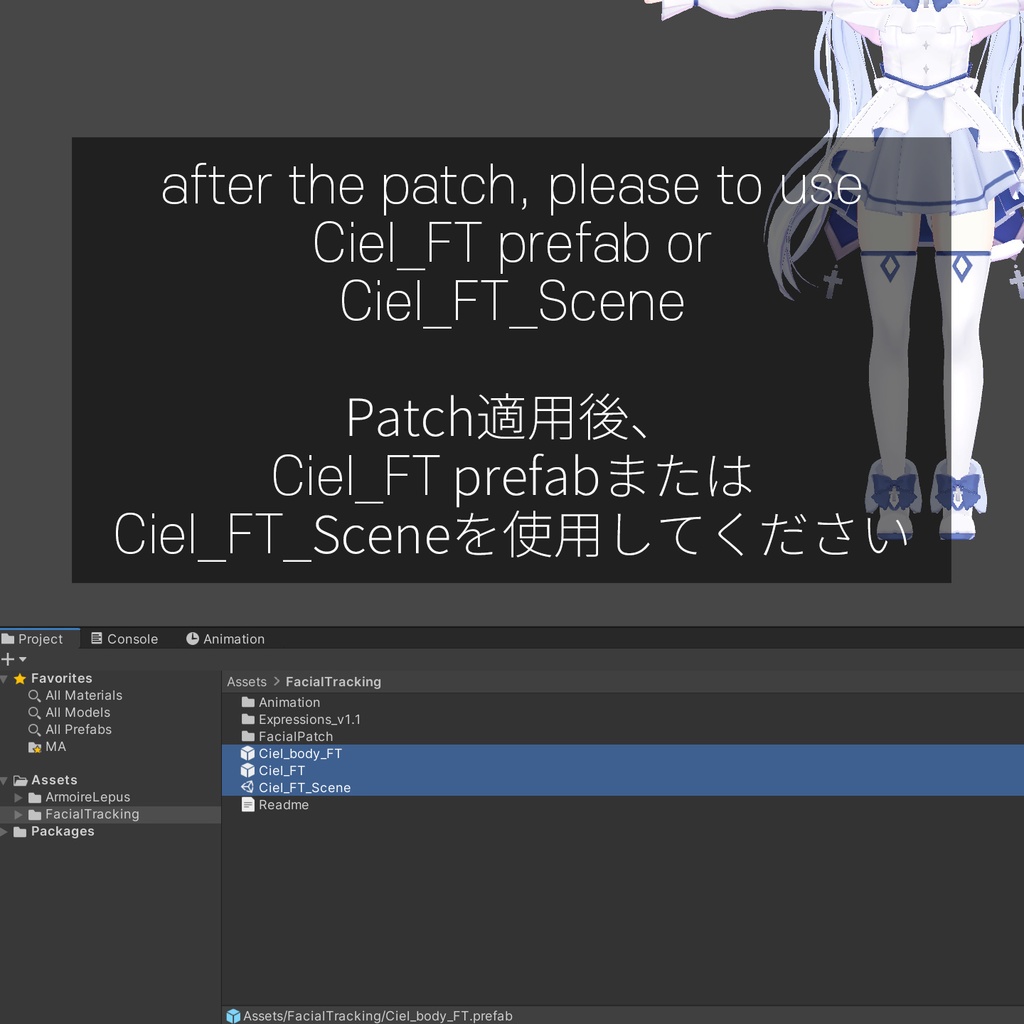This screenshot has height=1024, width=1024.
Task: Click Assets in the breadcrumb path
Action: click(245, 681)
